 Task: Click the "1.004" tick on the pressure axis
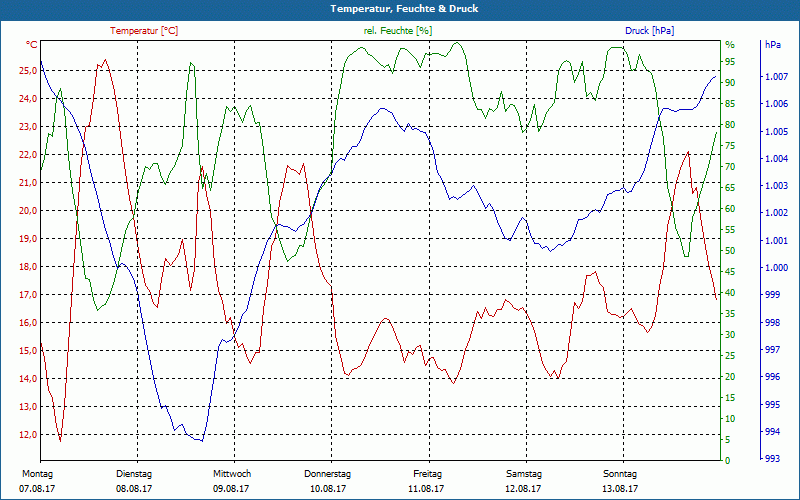(x=777, y=159)
